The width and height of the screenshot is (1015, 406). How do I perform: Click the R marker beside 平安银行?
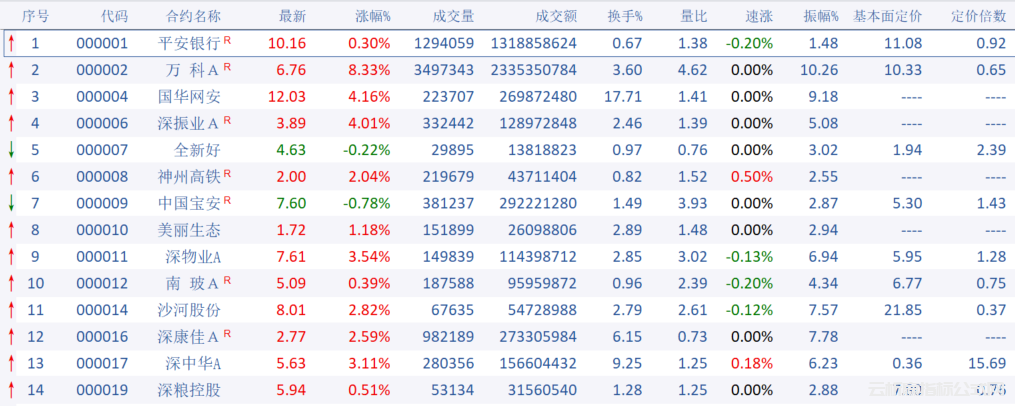tap(227, 40)
